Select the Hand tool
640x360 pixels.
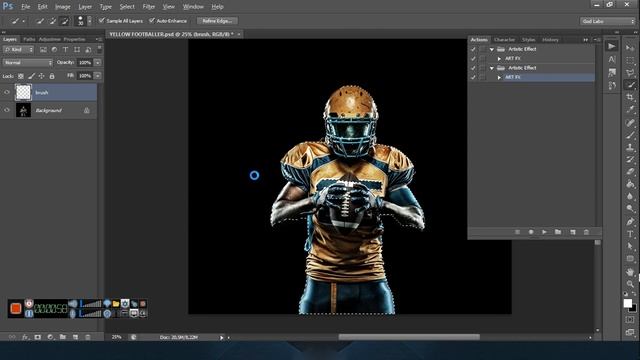[630, 271]
